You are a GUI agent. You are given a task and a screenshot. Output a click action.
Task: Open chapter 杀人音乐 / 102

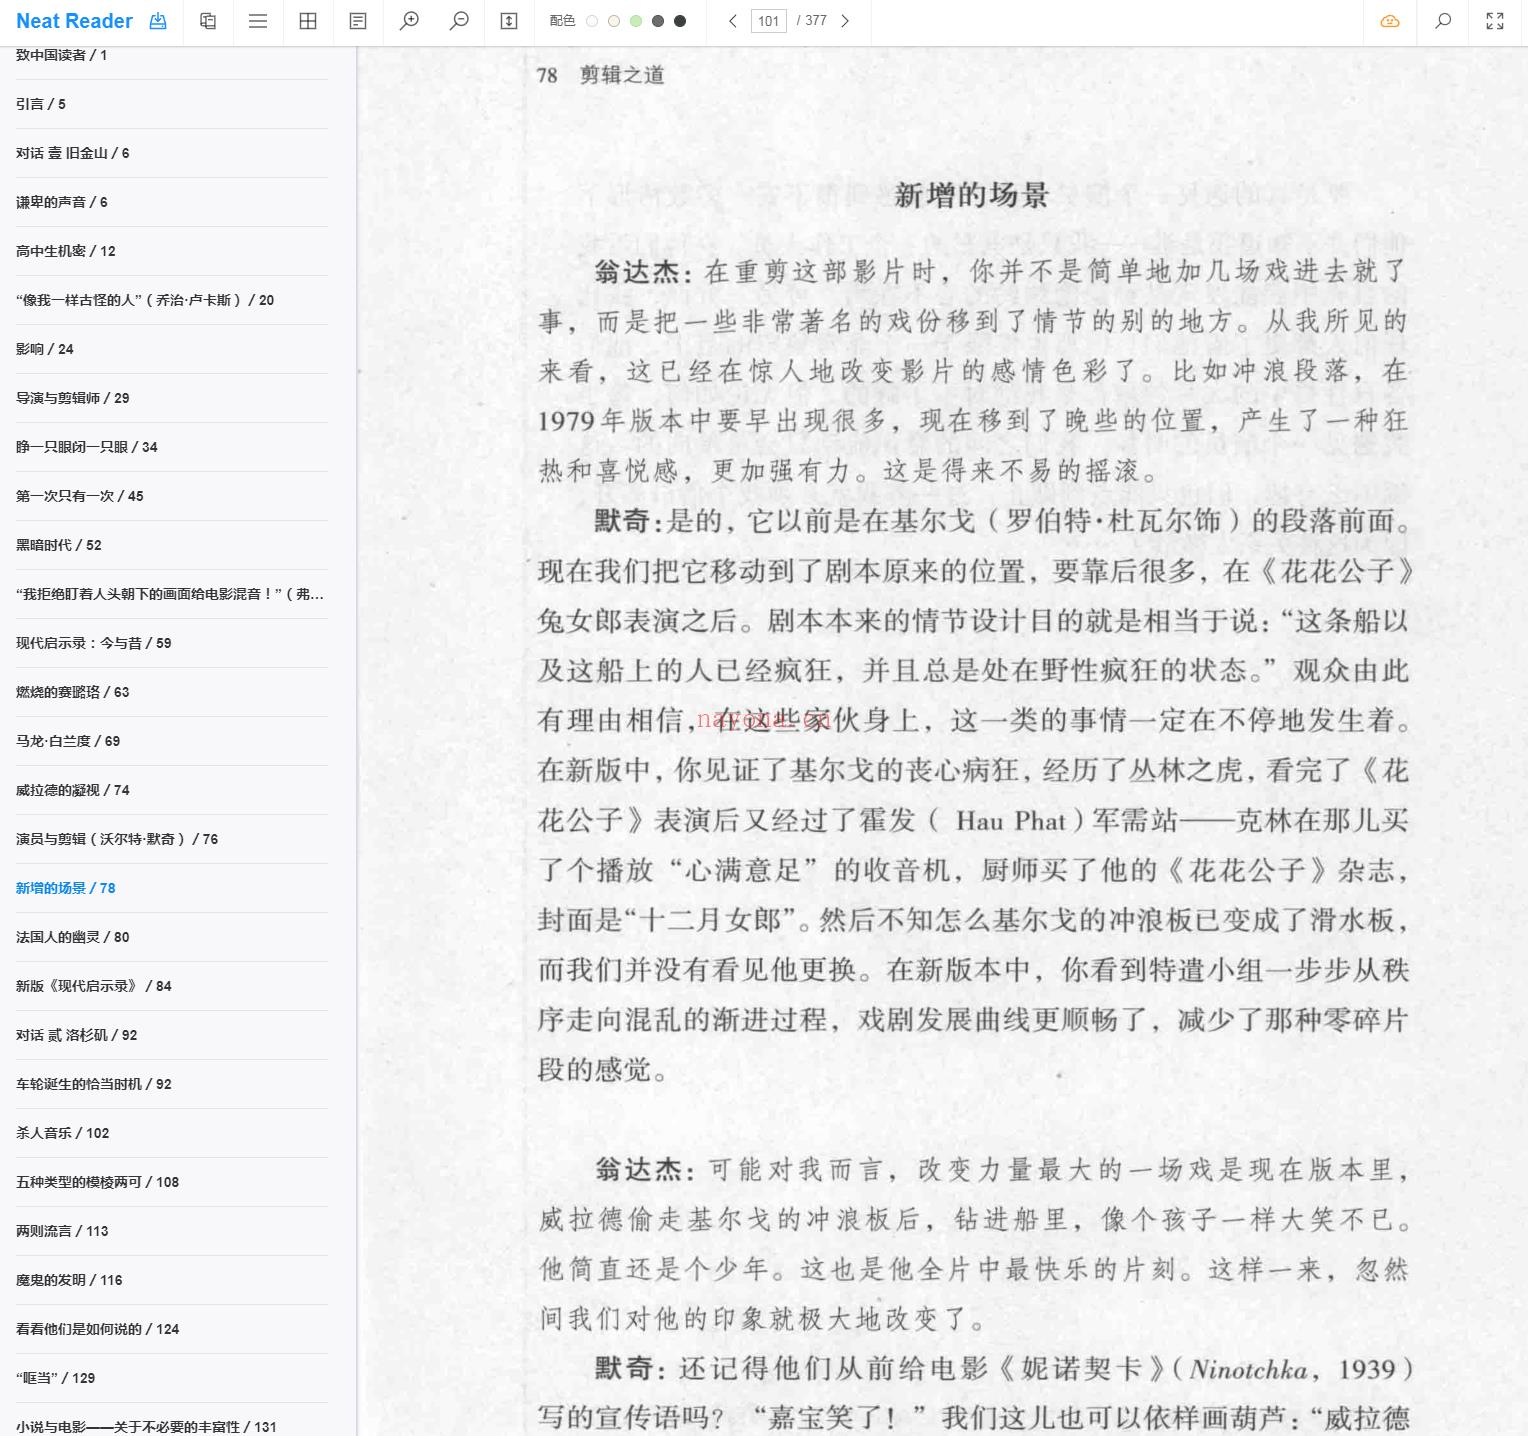tap(63, 1133)
